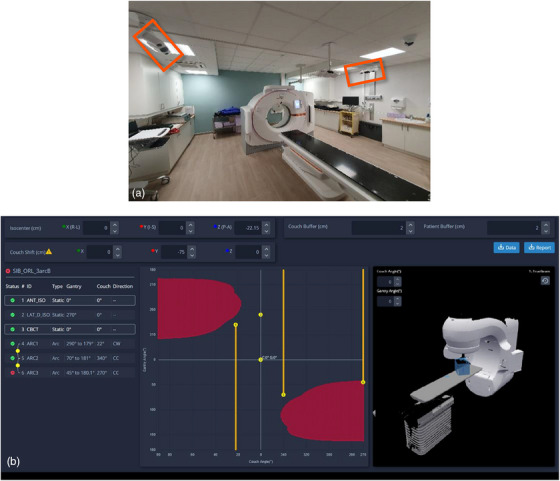Select the ARC3 beam row
This screenshot has width=560, height=481.
tap(70, 372)
